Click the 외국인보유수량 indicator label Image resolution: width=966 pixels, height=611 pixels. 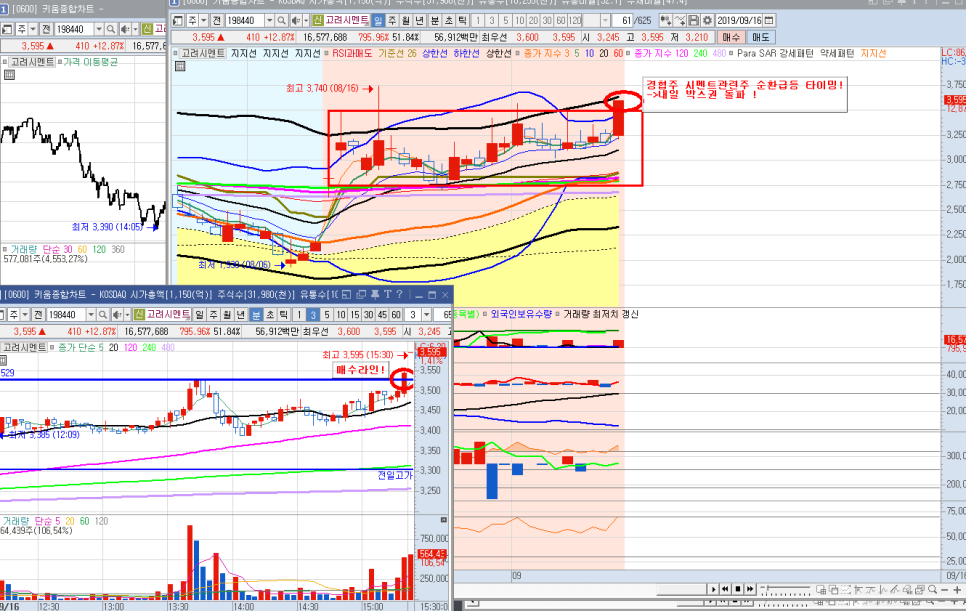pyautogui.click(x=521, y=314)
